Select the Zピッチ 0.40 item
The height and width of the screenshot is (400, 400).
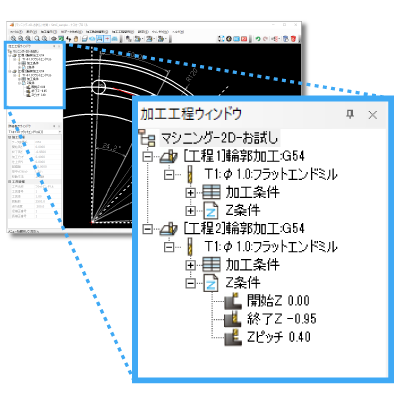coord(279,337)
